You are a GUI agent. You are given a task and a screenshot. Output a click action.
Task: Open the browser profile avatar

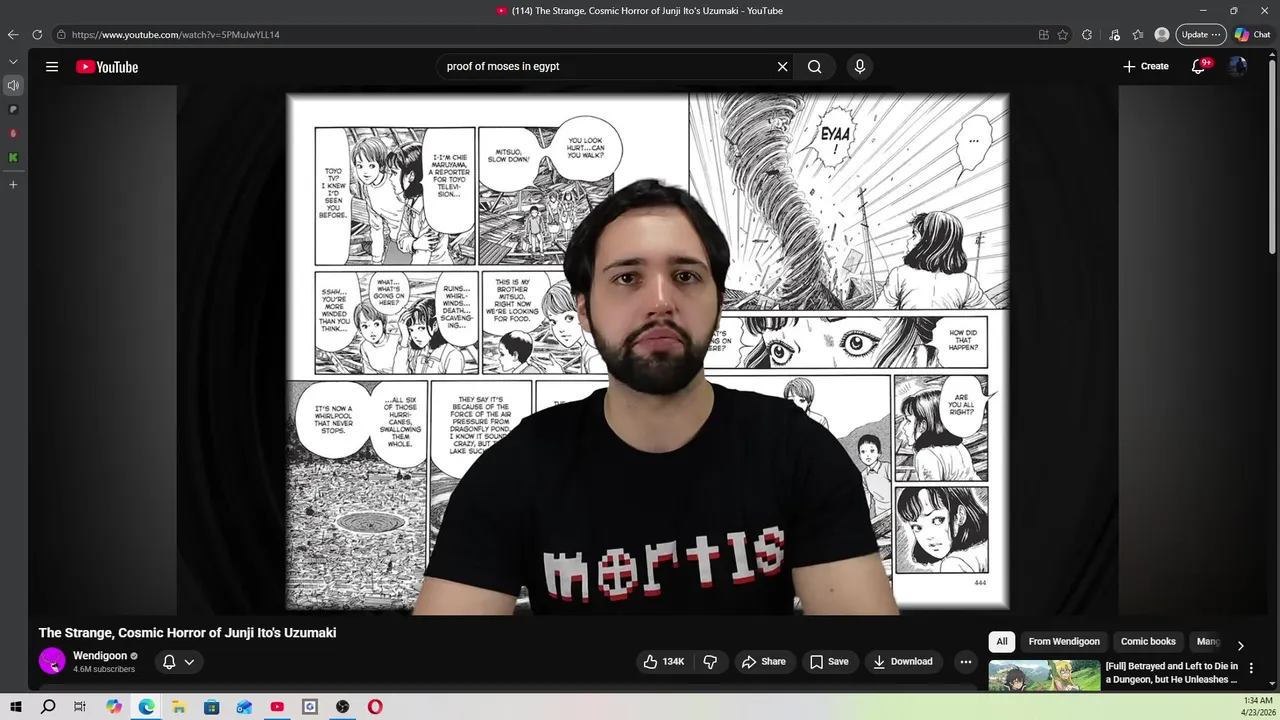point(1162,35)
